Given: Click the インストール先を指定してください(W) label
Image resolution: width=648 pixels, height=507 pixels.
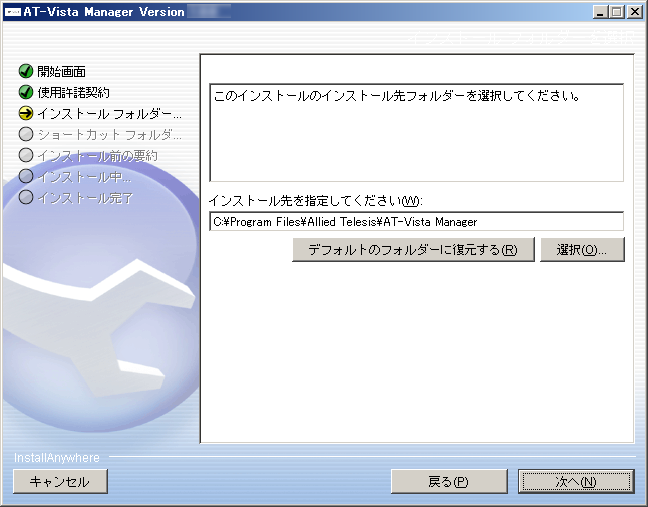Looking at the screenshot, I should coord(316,201).
